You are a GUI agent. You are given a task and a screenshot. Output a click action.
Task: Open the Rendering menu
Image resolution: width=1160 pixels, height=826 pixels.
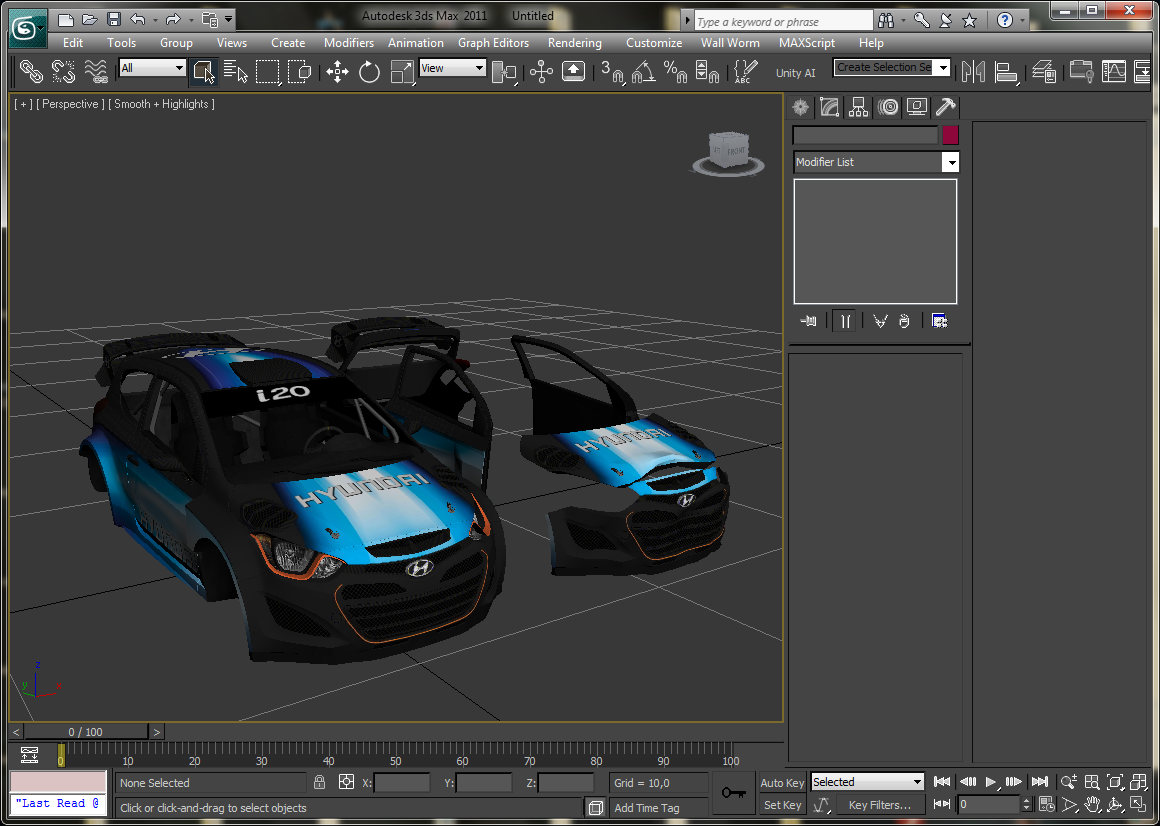click(x=574, y=43)
